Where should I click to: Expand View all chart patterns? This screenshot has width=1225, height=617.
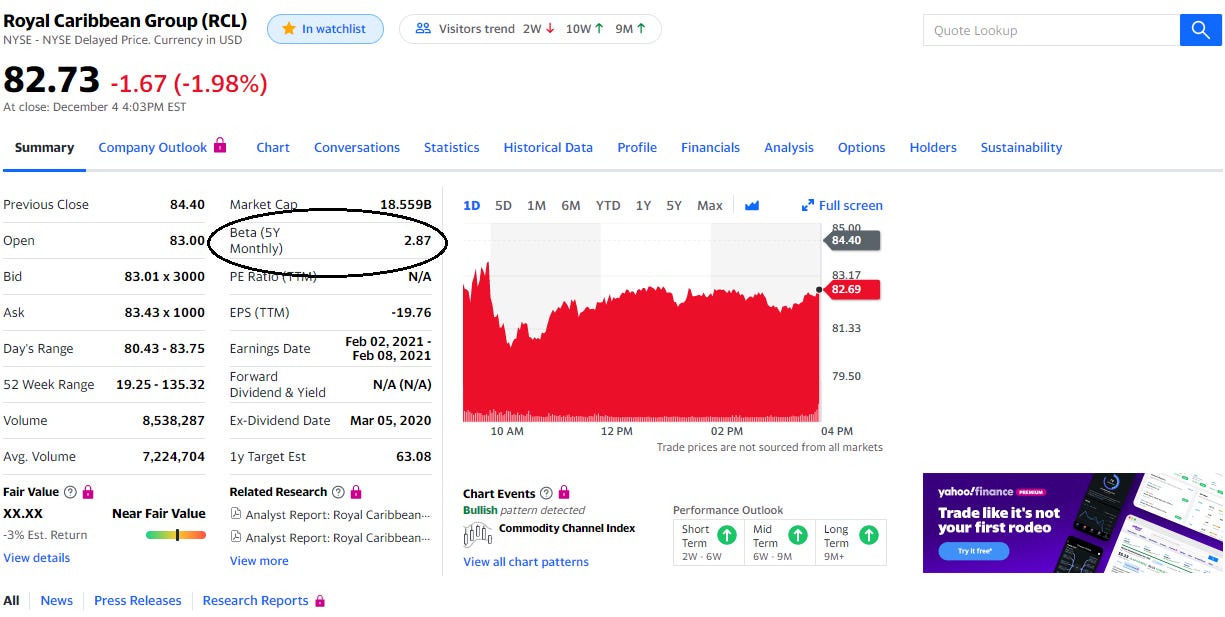(525, 562)
